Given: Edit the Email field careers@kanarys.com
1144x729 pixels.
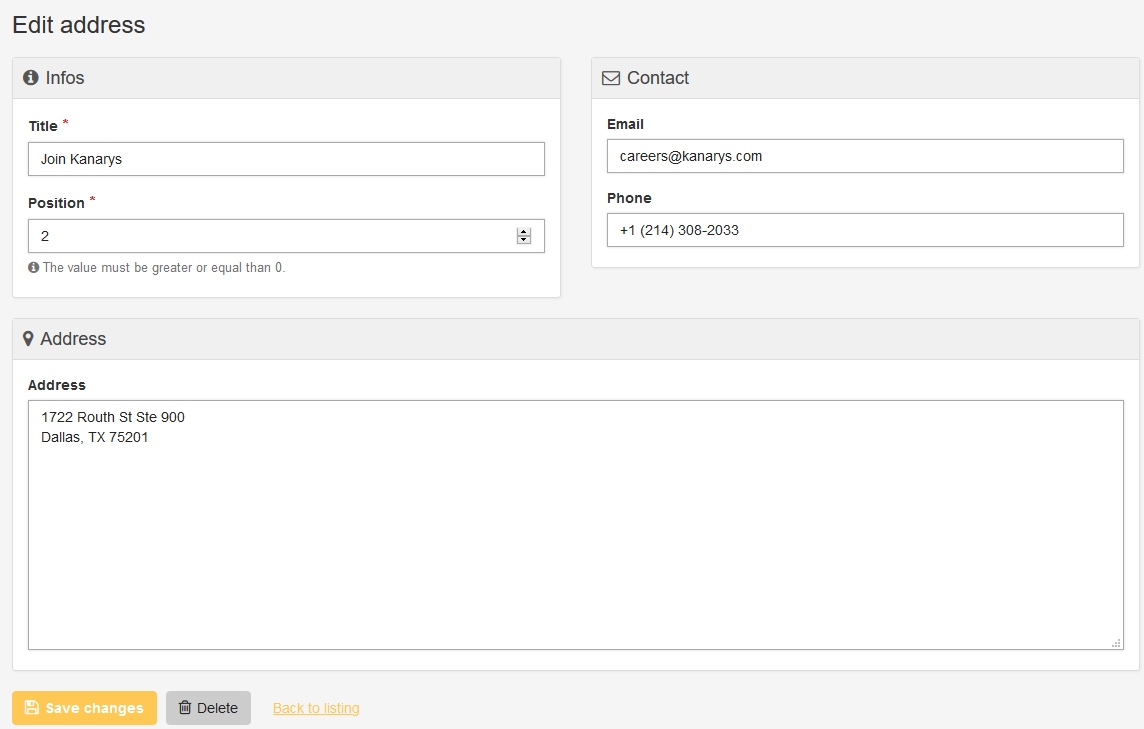Looking at the screenshot, I should (x=865, y=156).
